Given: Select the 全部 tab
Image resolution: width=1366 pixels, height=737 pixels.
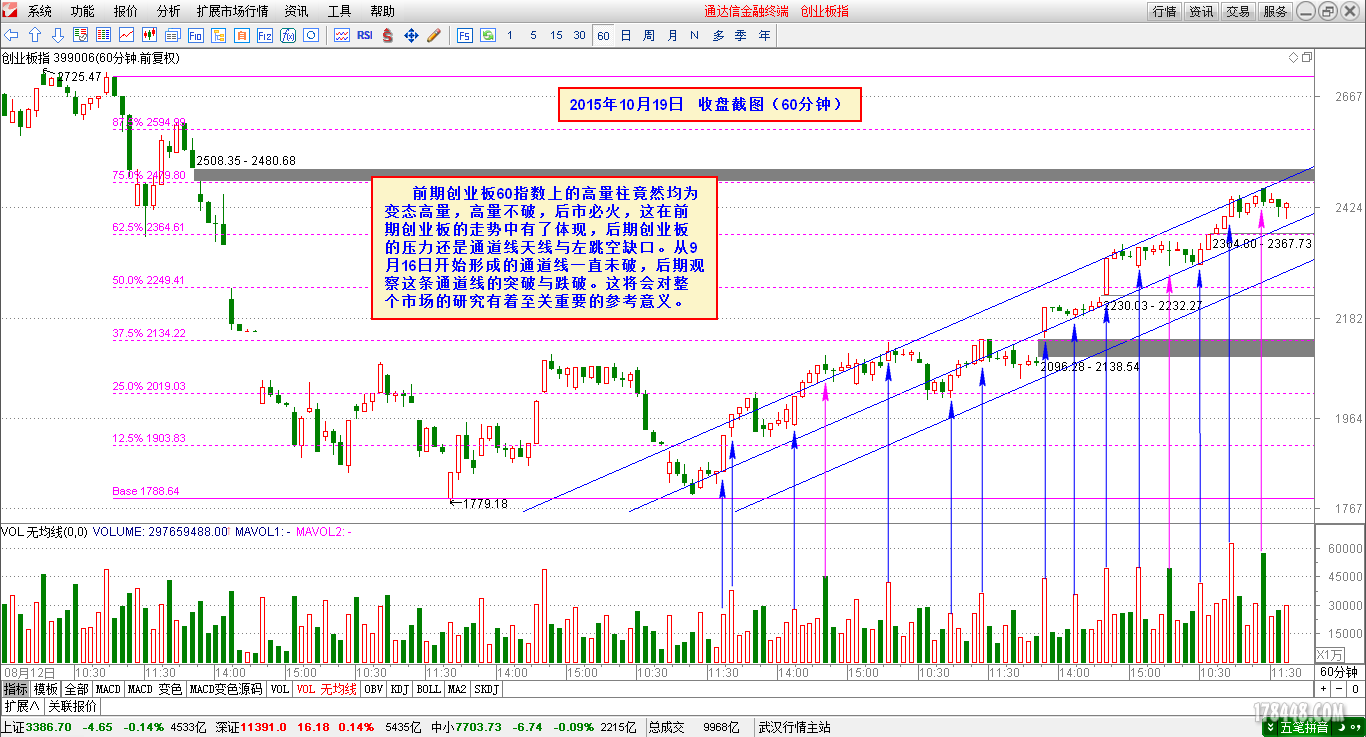Looking at the screenshot, I should pos(77,689).
